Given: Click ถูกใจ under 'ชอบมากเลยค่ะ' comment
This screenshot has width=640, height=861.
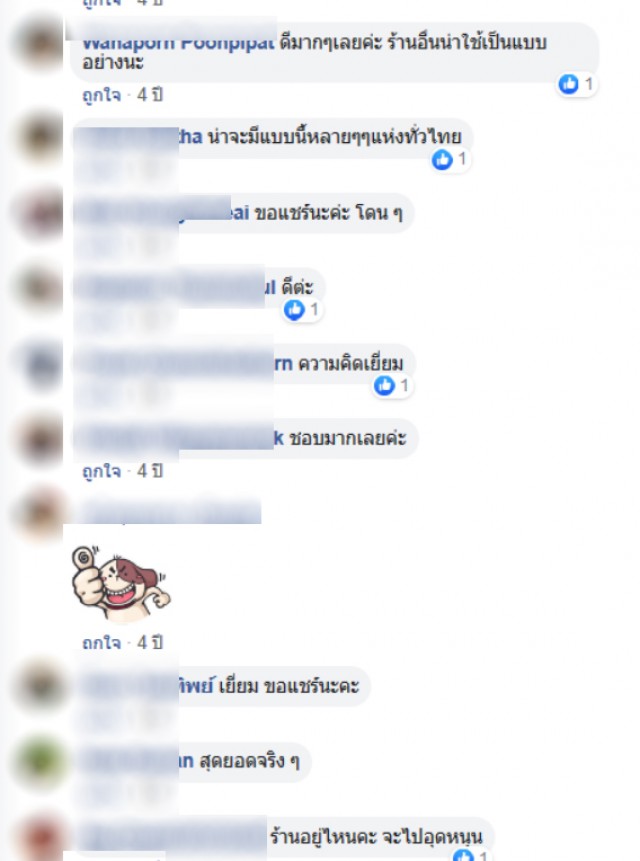Looking at the screenshot, I should 102,471.
